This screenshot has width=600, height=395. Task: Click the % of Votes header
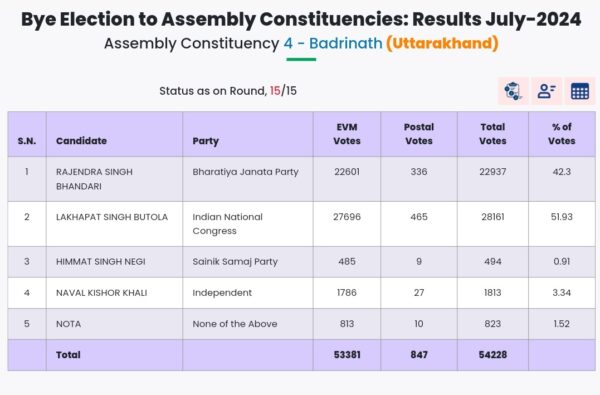click(x=562, y=134)
